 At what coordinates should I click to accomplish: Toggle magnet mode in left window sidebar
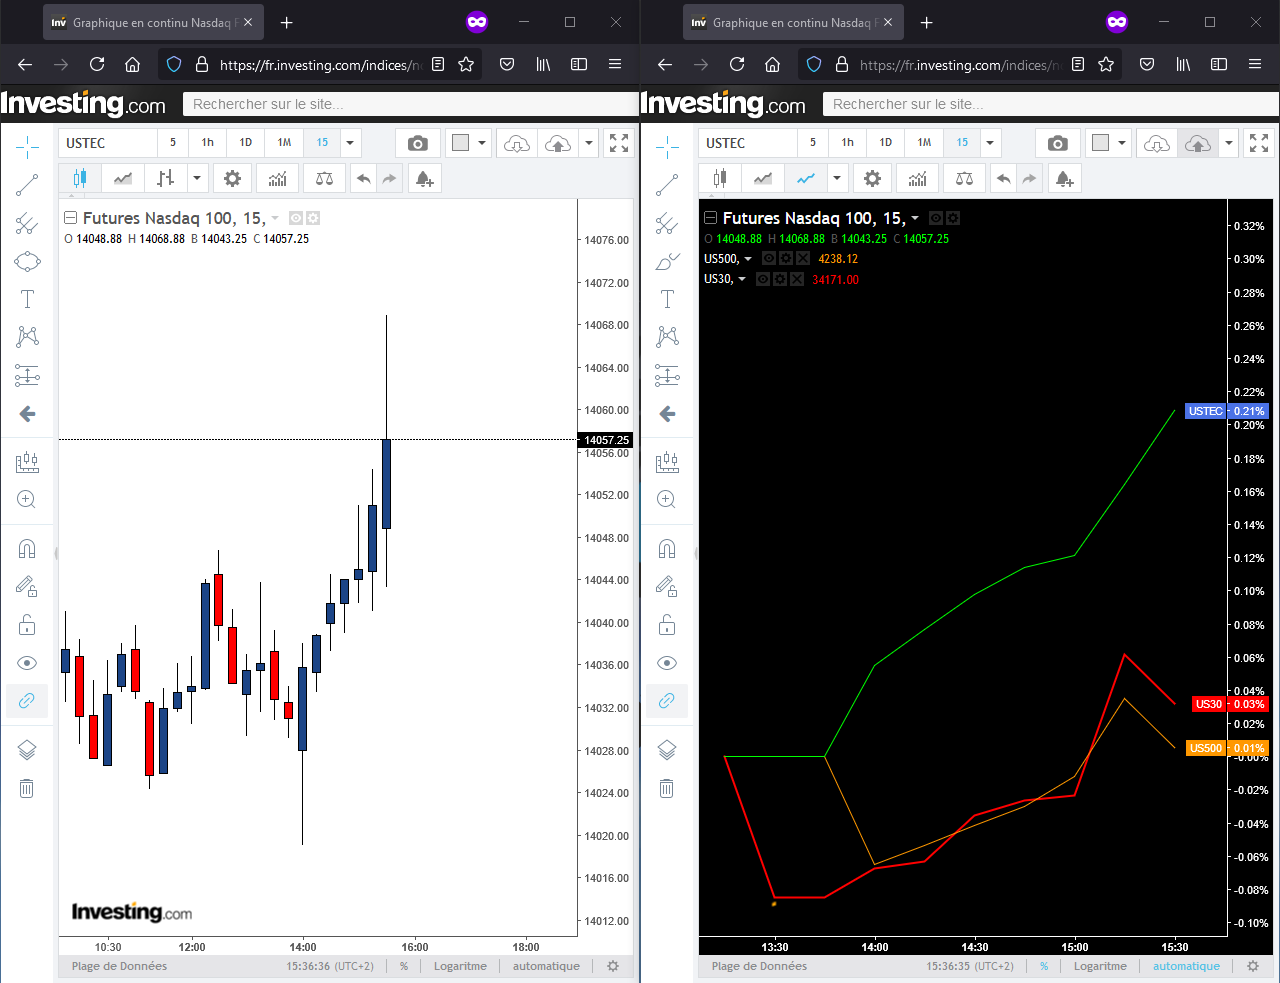point(27,548)
